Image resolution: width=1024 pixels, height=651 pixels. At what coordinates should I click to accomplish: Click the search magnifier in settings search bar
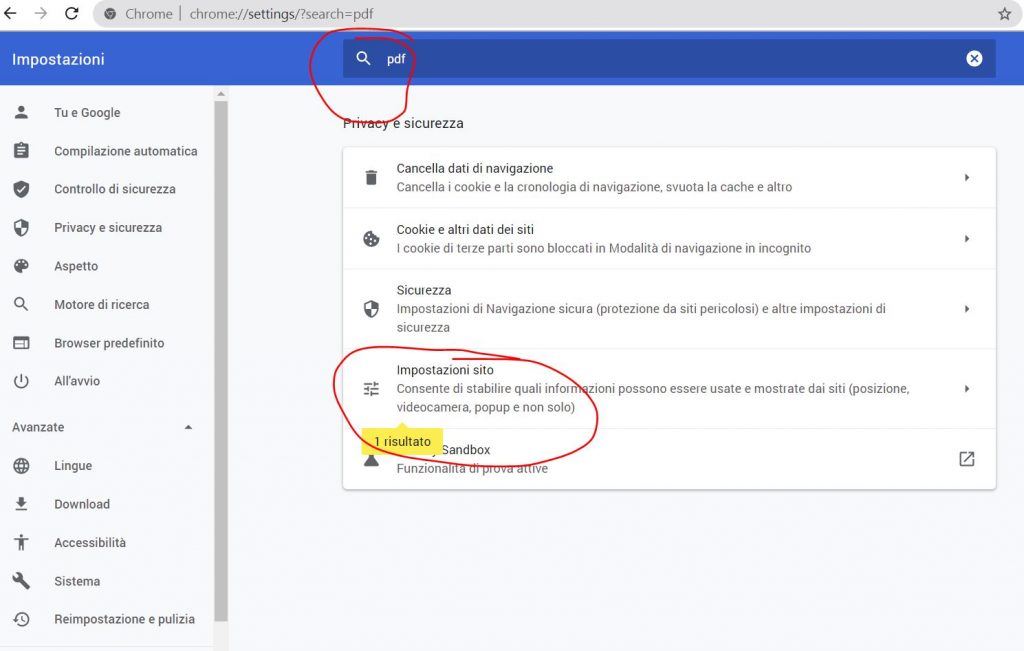364,58
